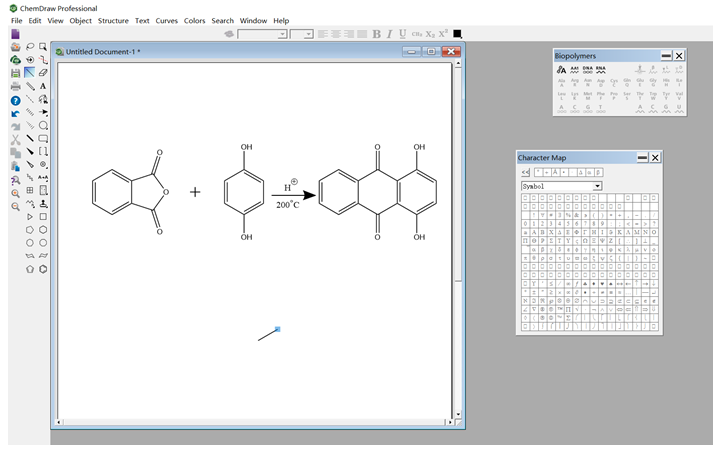Click the phthalic anhydride structure
Screen dimensions: 716x449
(x=130, y=192)
